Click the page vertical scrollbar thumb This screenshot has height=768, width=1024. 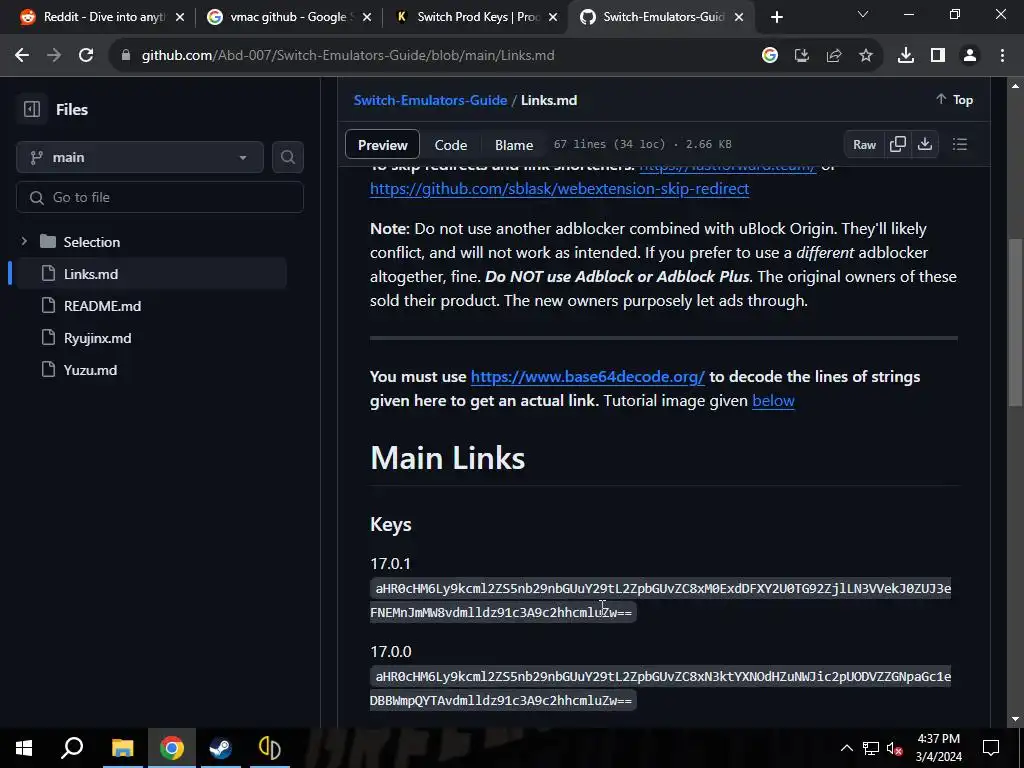[1015, 323]
